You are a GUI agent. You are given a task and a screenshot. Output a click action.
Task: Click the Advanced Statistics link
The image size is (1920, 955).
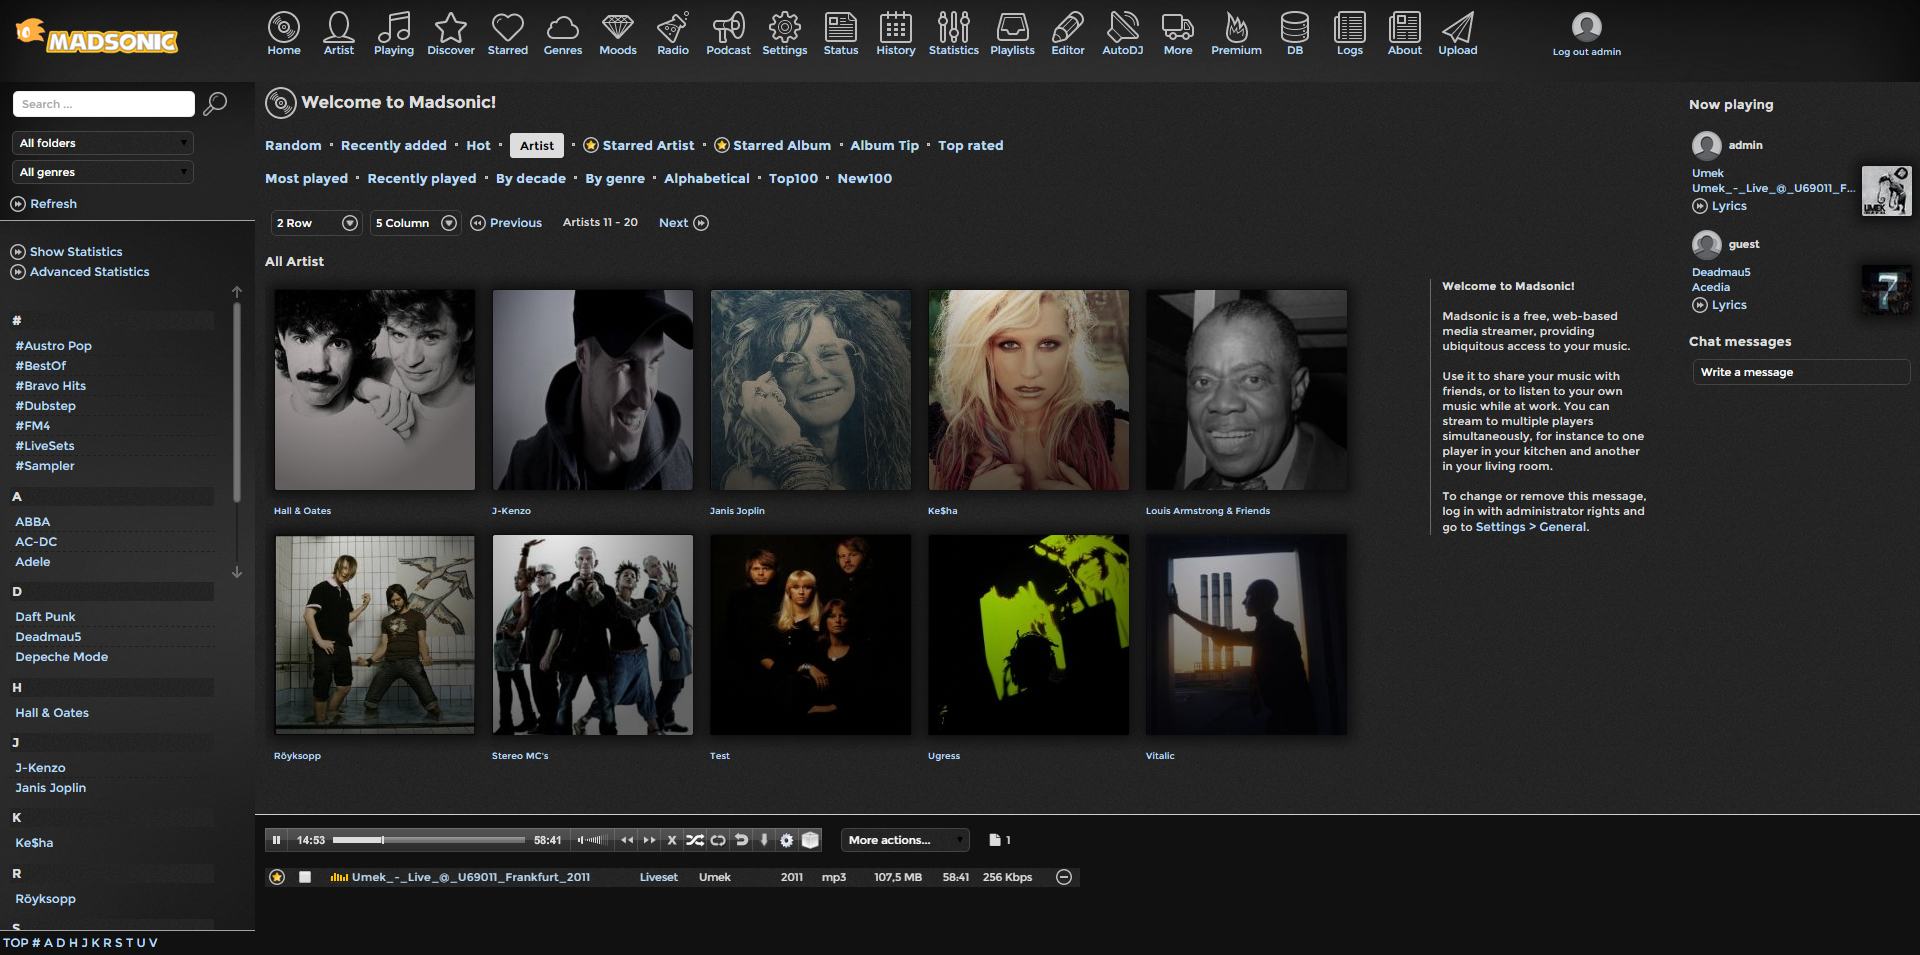[x=89, y=272]
